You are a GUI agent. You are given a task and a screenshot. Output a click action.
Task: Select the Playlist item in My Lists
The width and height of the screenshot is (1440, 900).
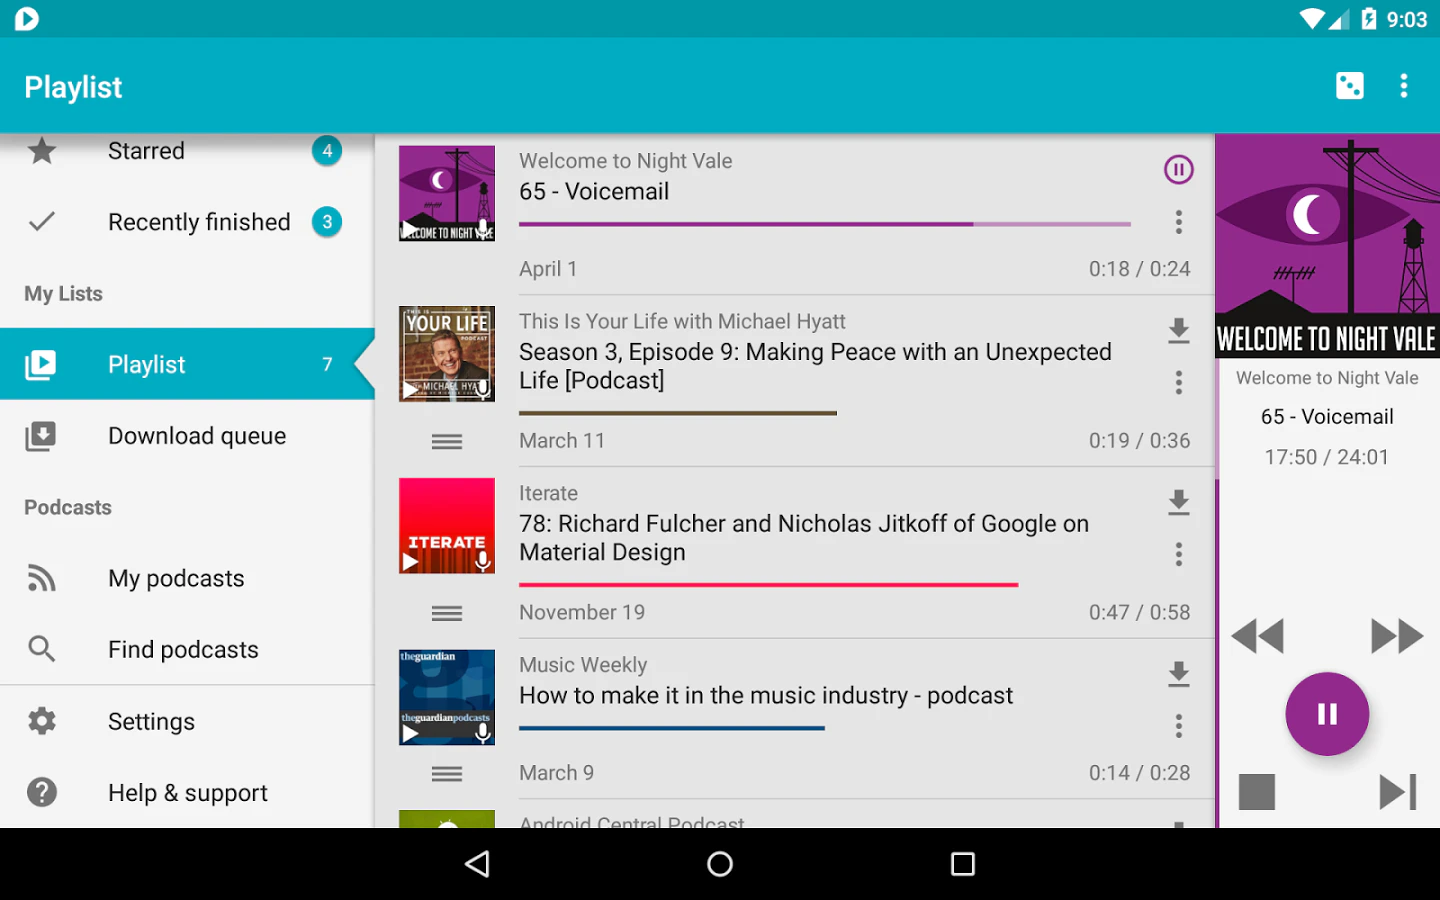tap(187, 364)
